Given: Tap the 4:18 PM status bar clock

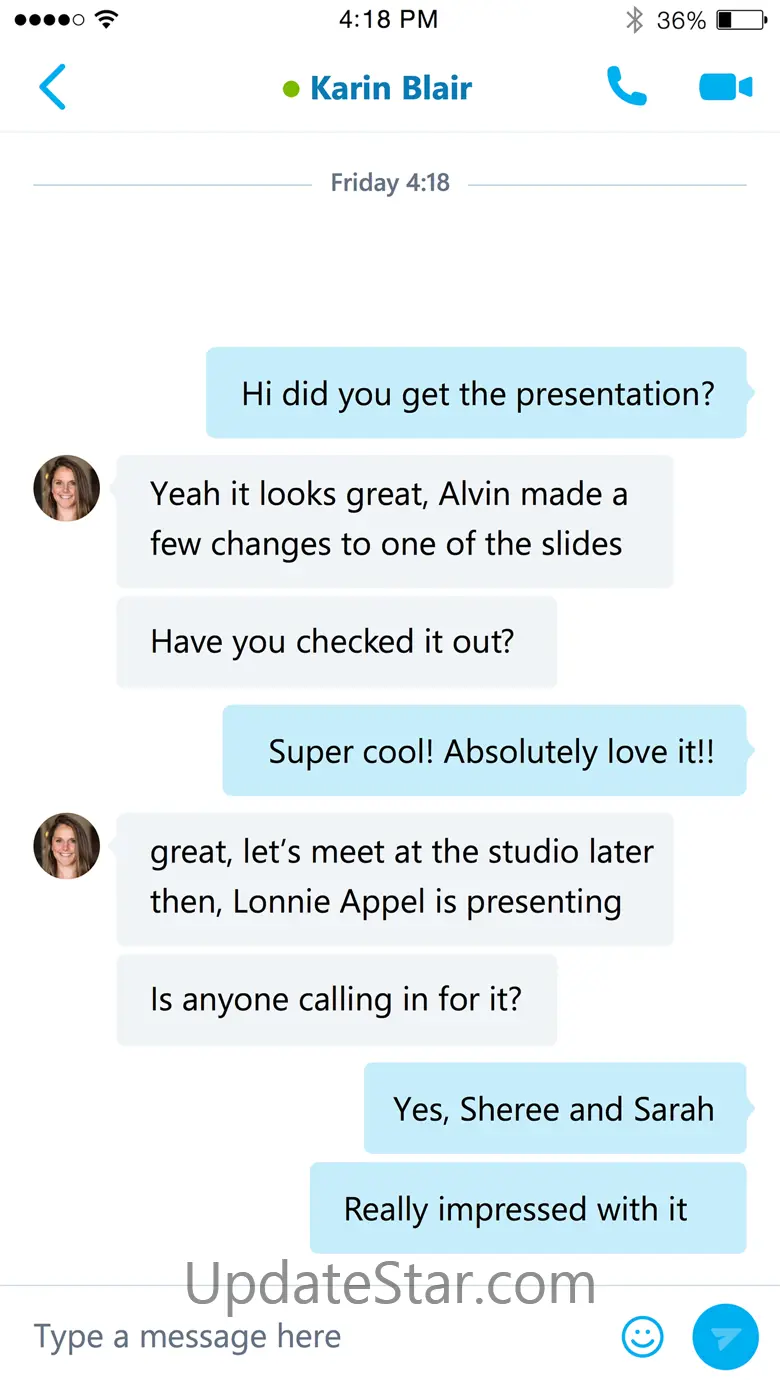Looking at the screenshot, I should [388, 20].
